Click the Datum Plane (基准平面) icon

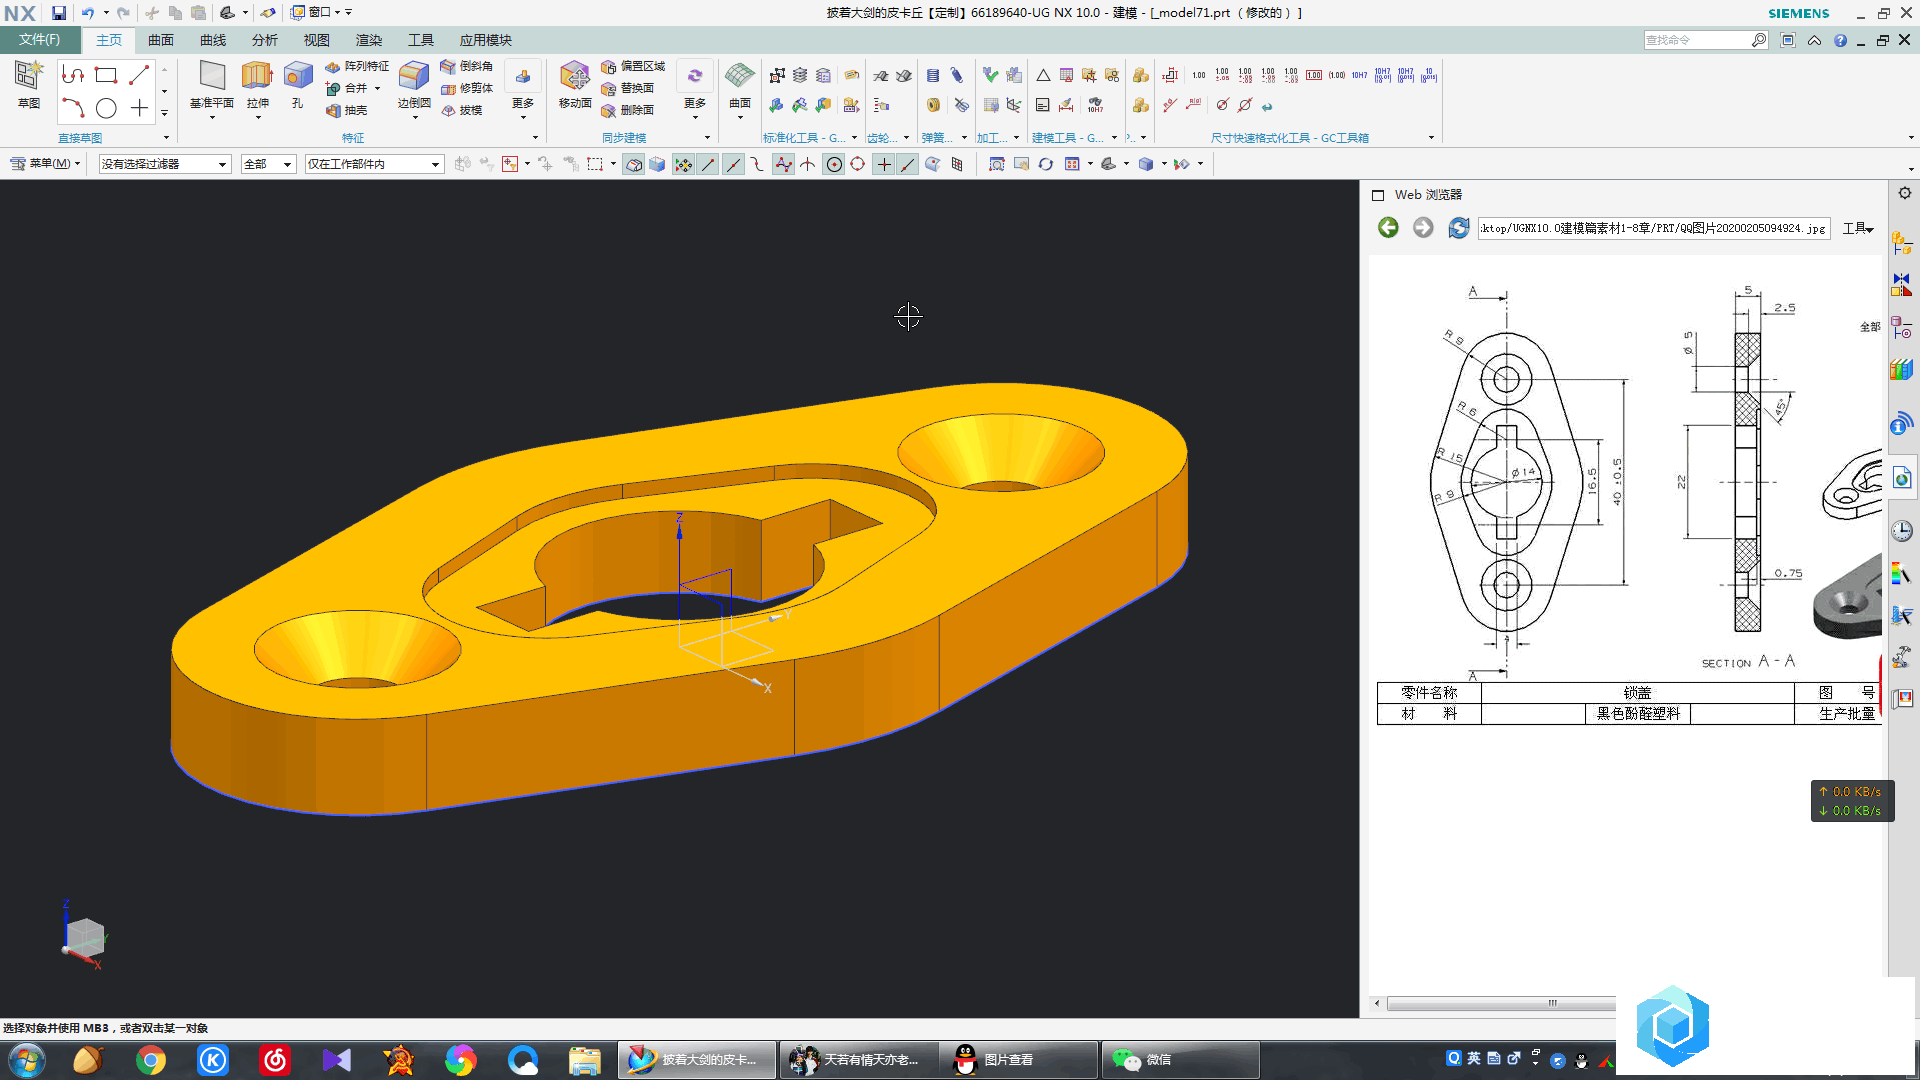(x=212, y=76)
